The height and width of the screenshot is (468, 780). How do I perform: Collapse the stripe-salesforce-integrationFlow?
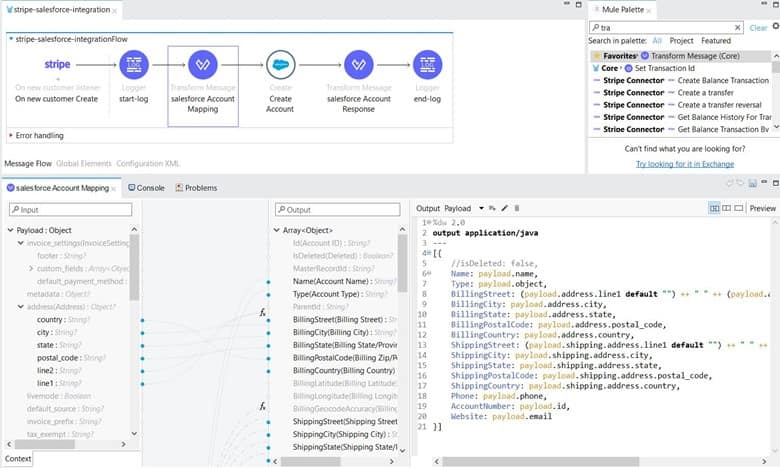(x=11, y=39)
